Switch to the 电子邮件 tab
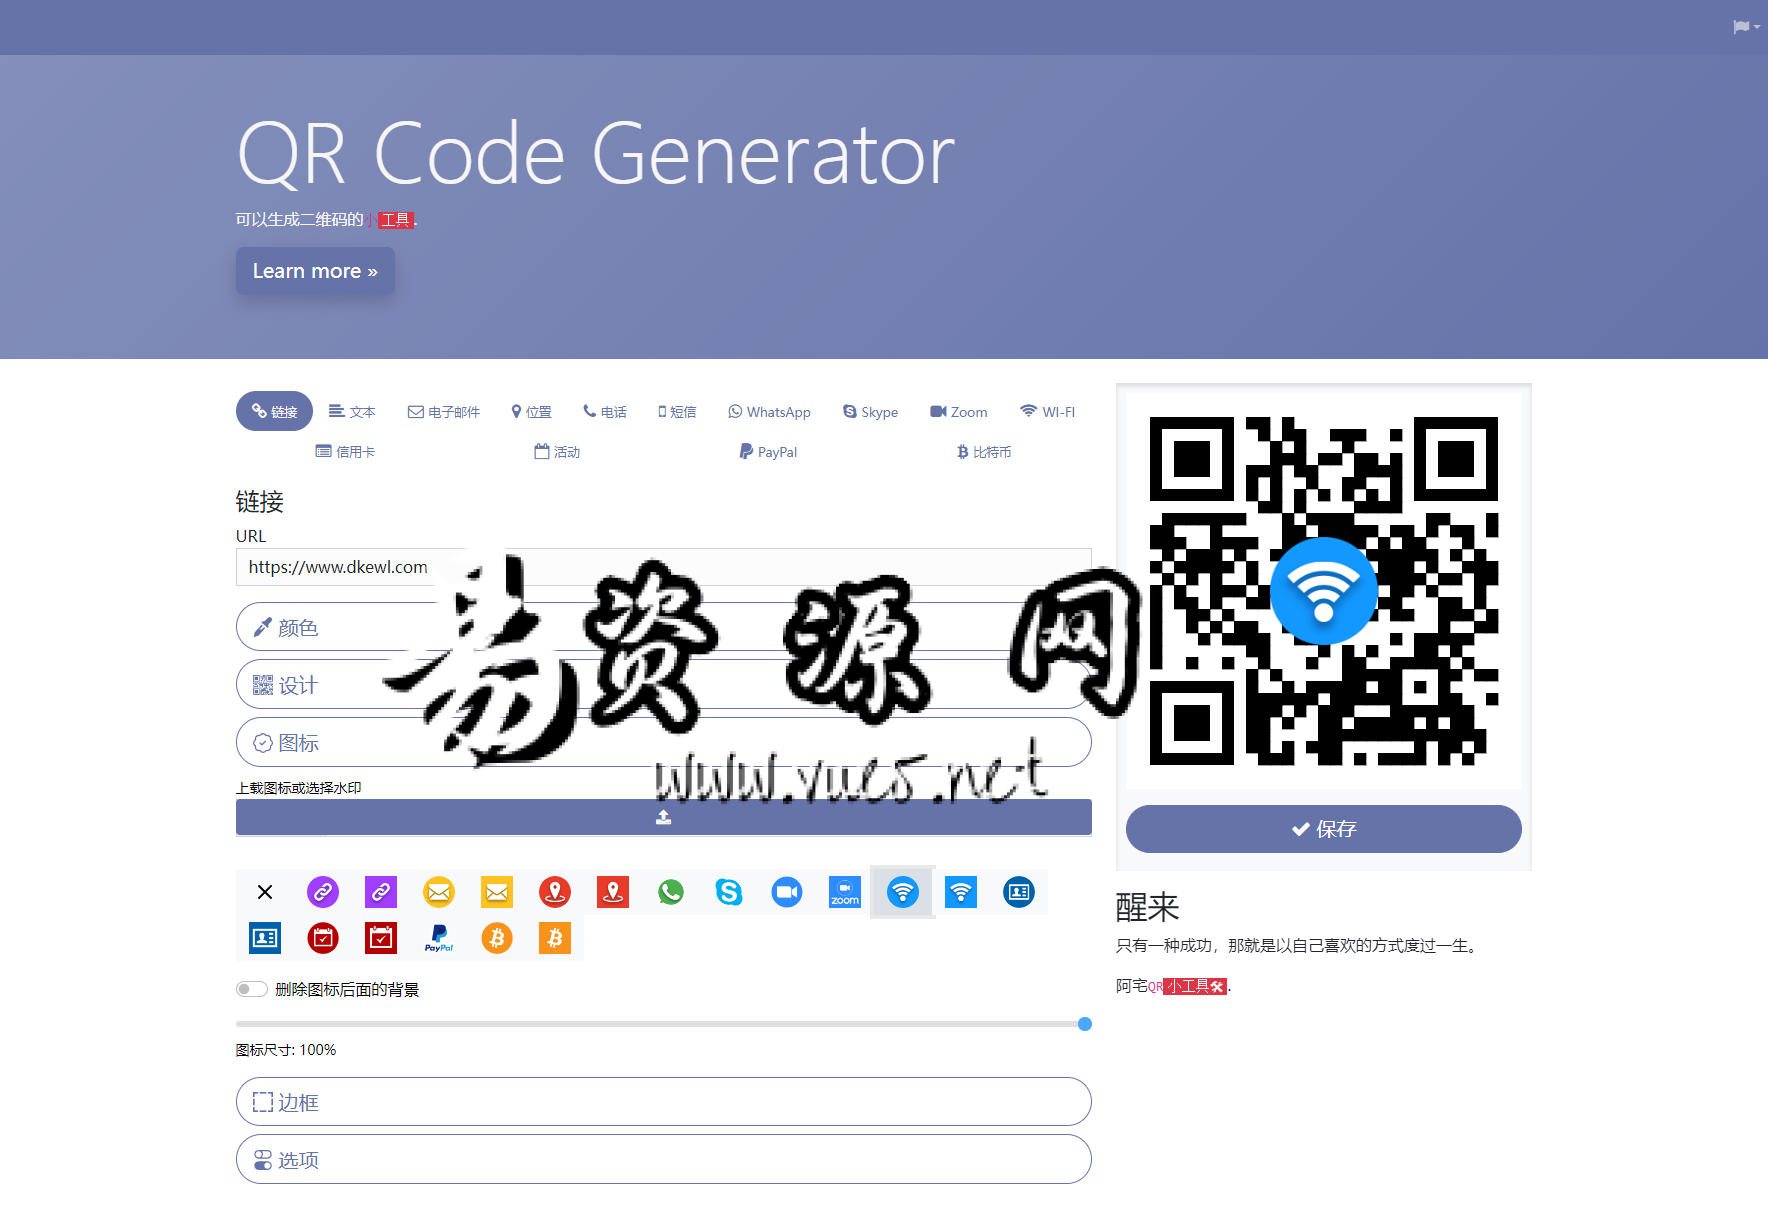This screenshot has height=1223, width=1768. [444, 411]
